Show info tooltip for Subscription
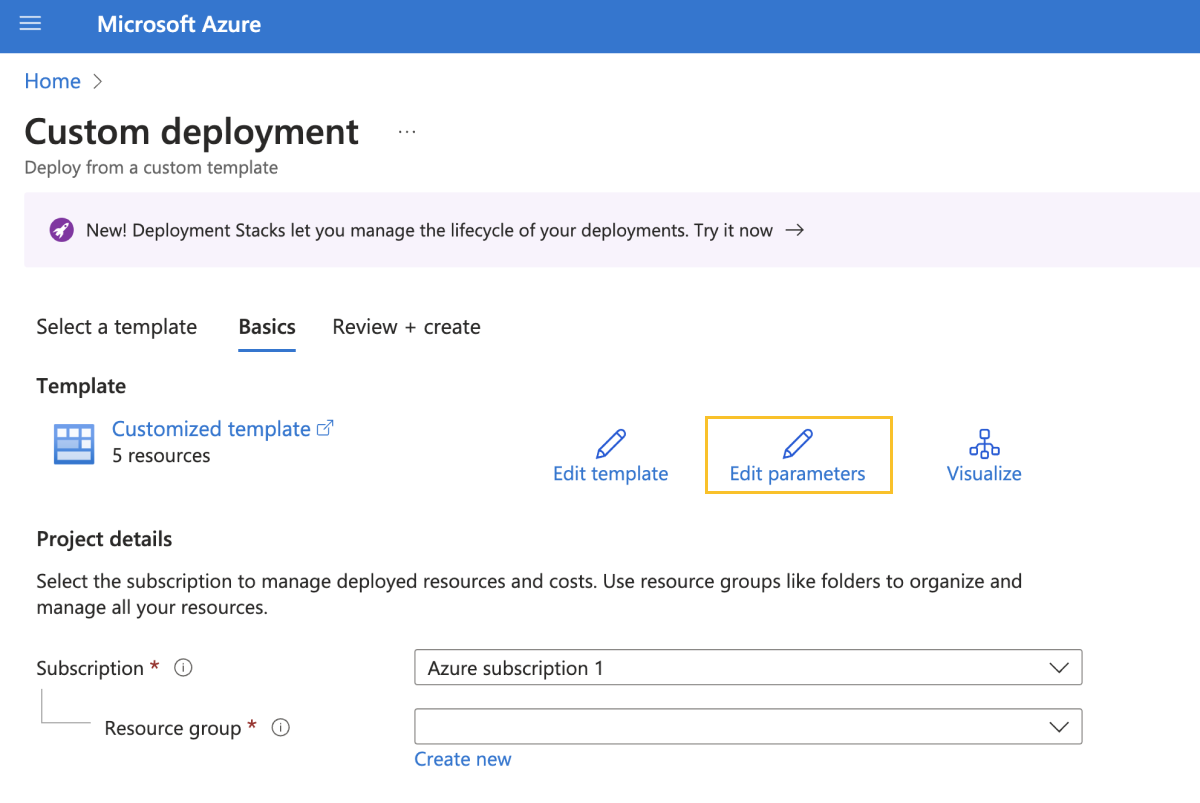The height and width of the screenshot is (803, 1200). point(183,668)
